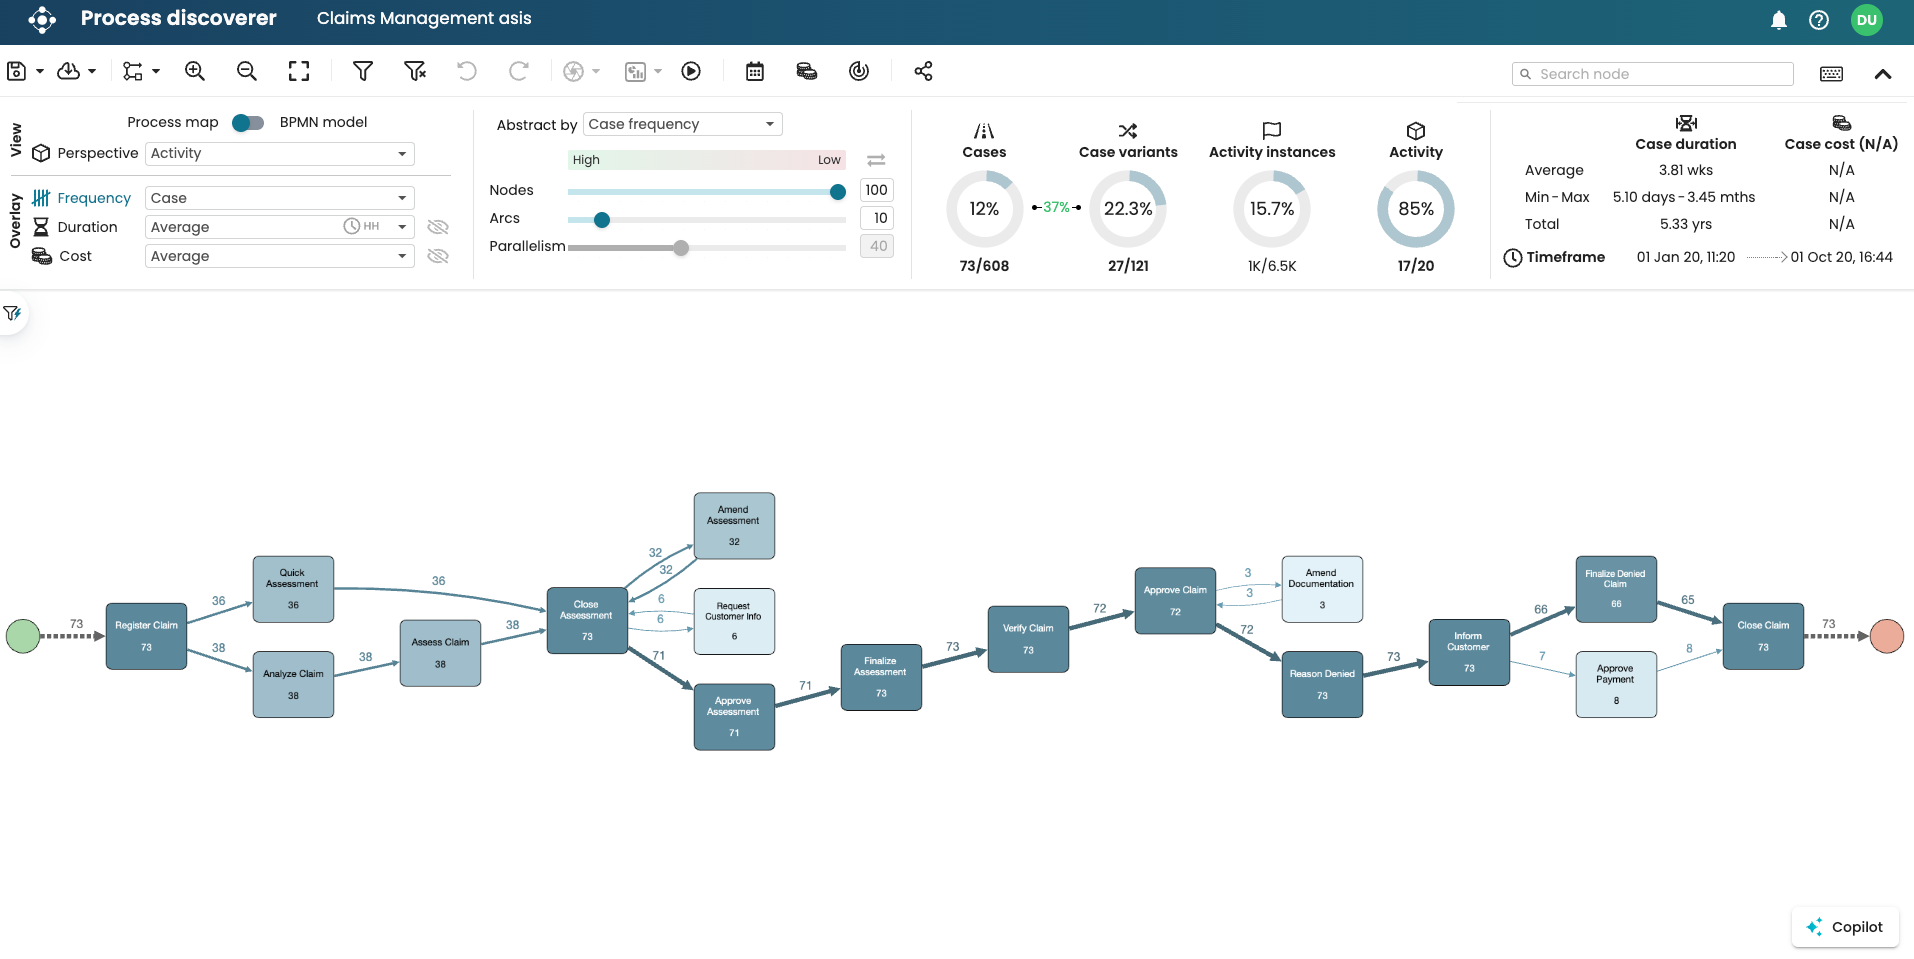Open the Frequency overlay Case dropdown
Viewport: 1914px width, 959px height.
coord(279,198)
